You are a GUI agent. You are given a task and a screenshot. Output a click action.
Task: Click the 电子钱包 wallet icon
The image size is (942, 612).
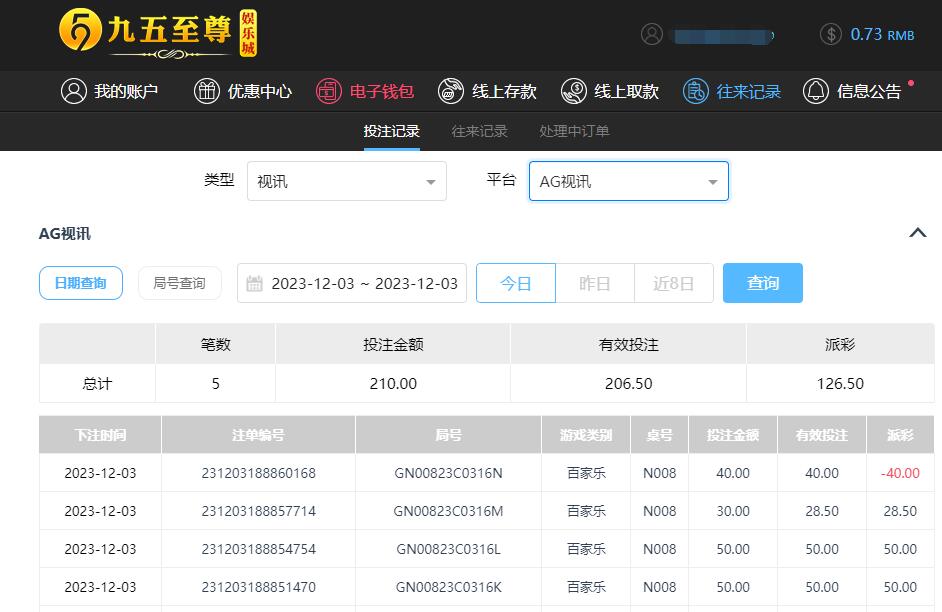pyautogui.click(x=328, y=91)
